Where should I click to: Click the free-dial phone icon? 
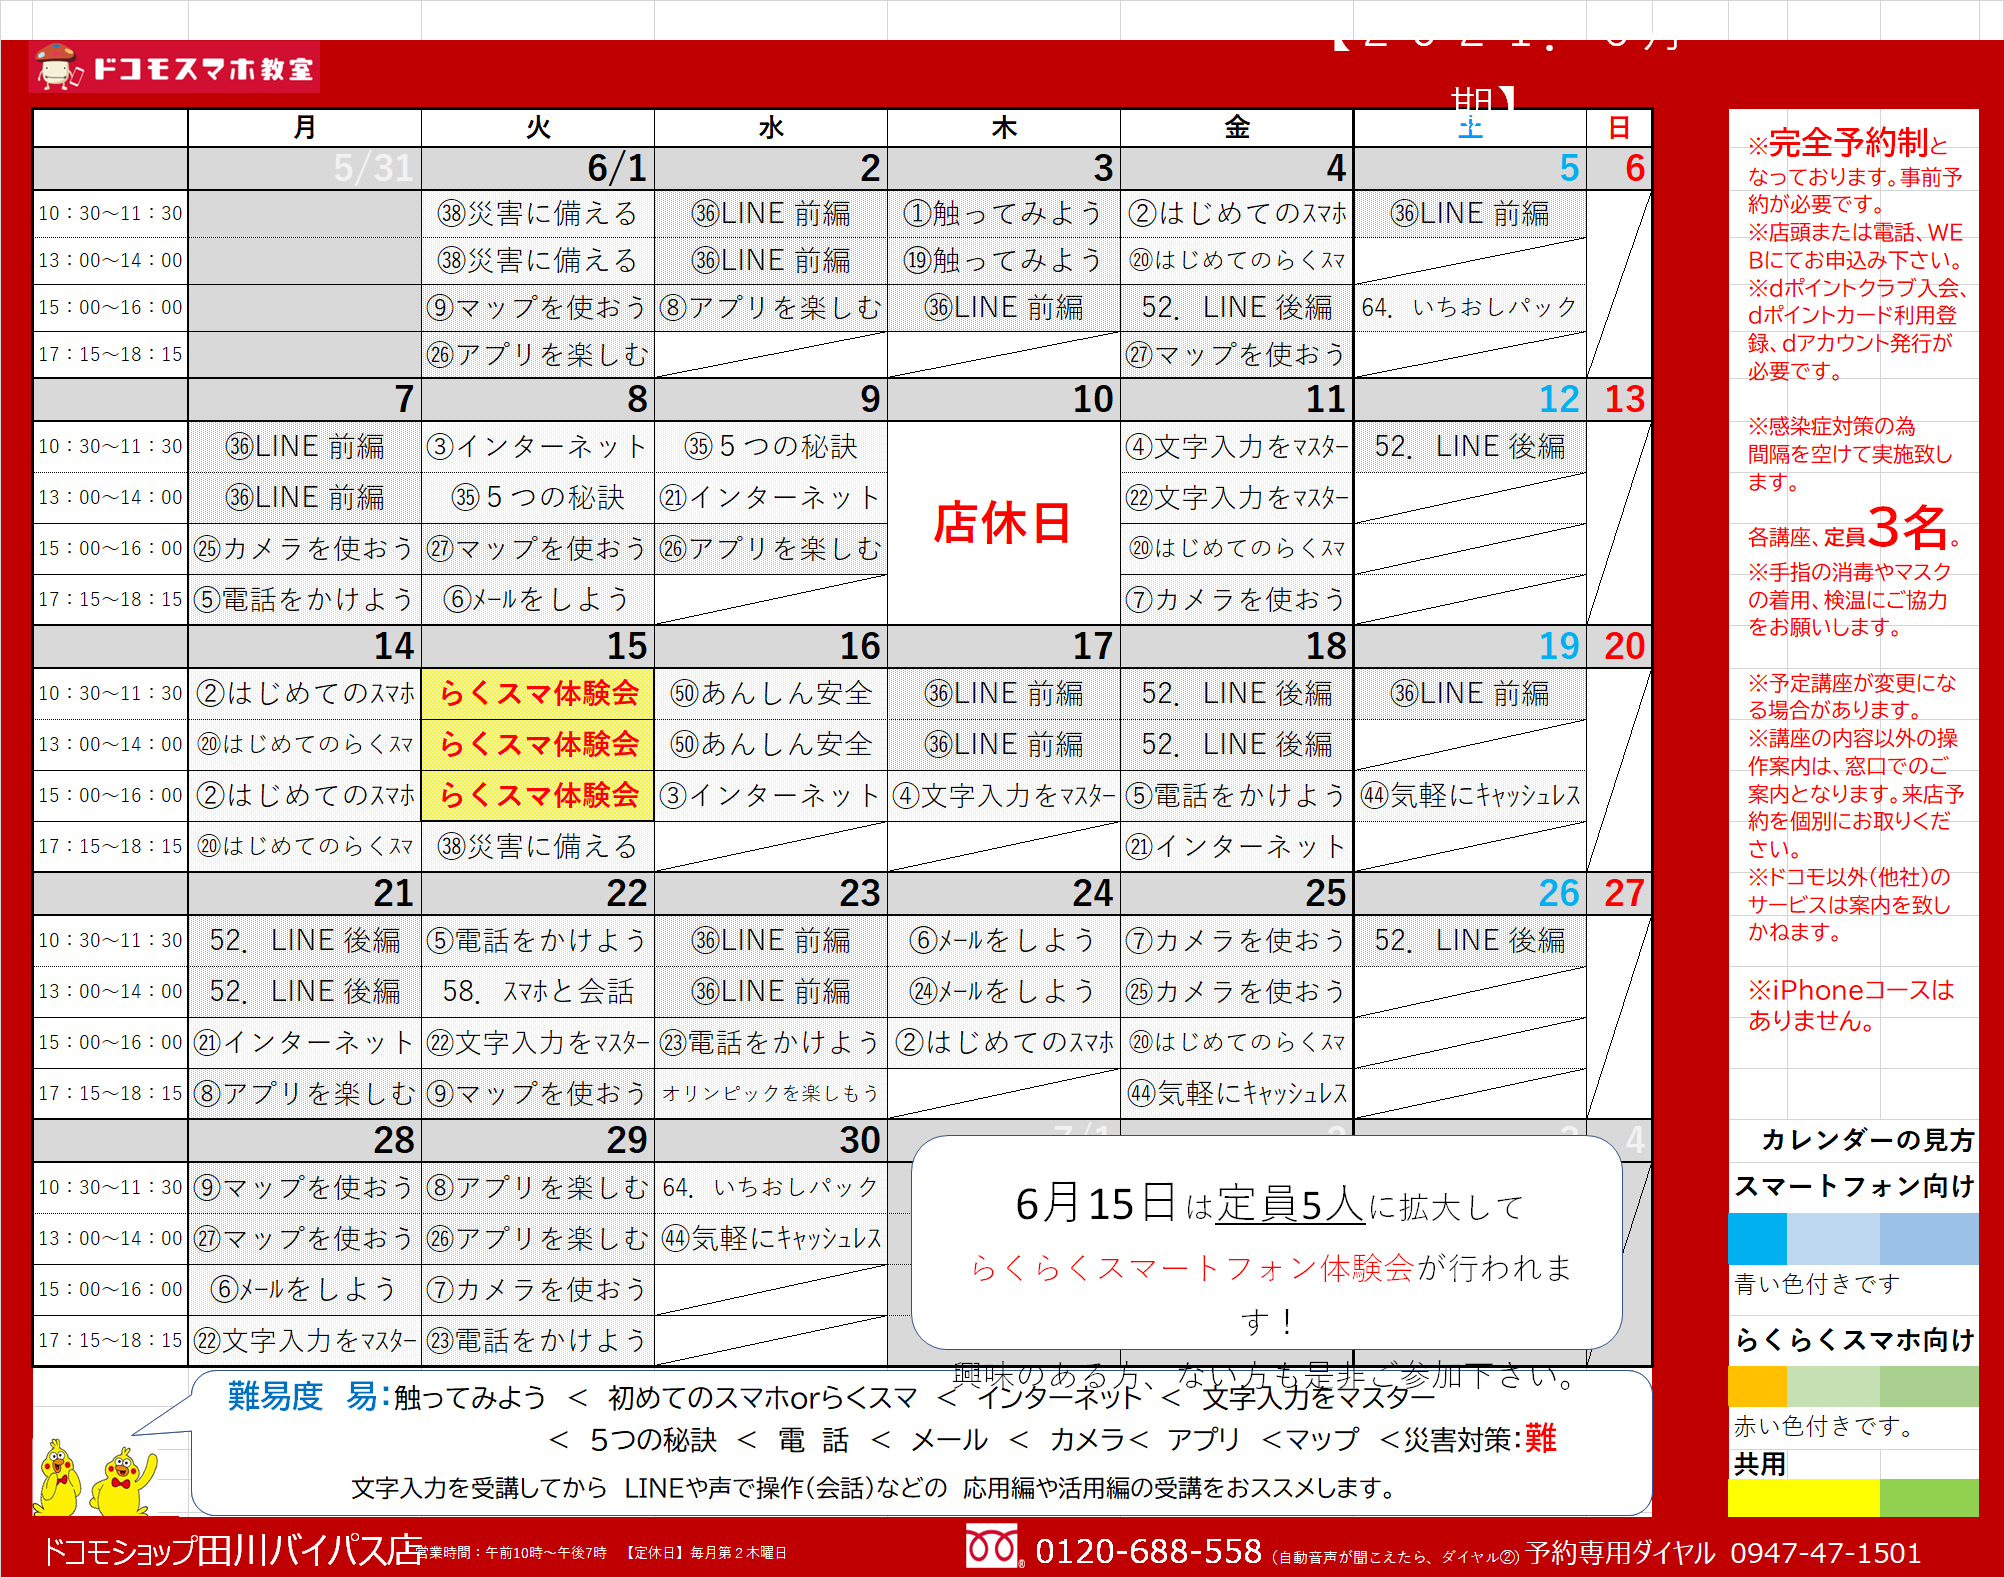[993, 1547]
